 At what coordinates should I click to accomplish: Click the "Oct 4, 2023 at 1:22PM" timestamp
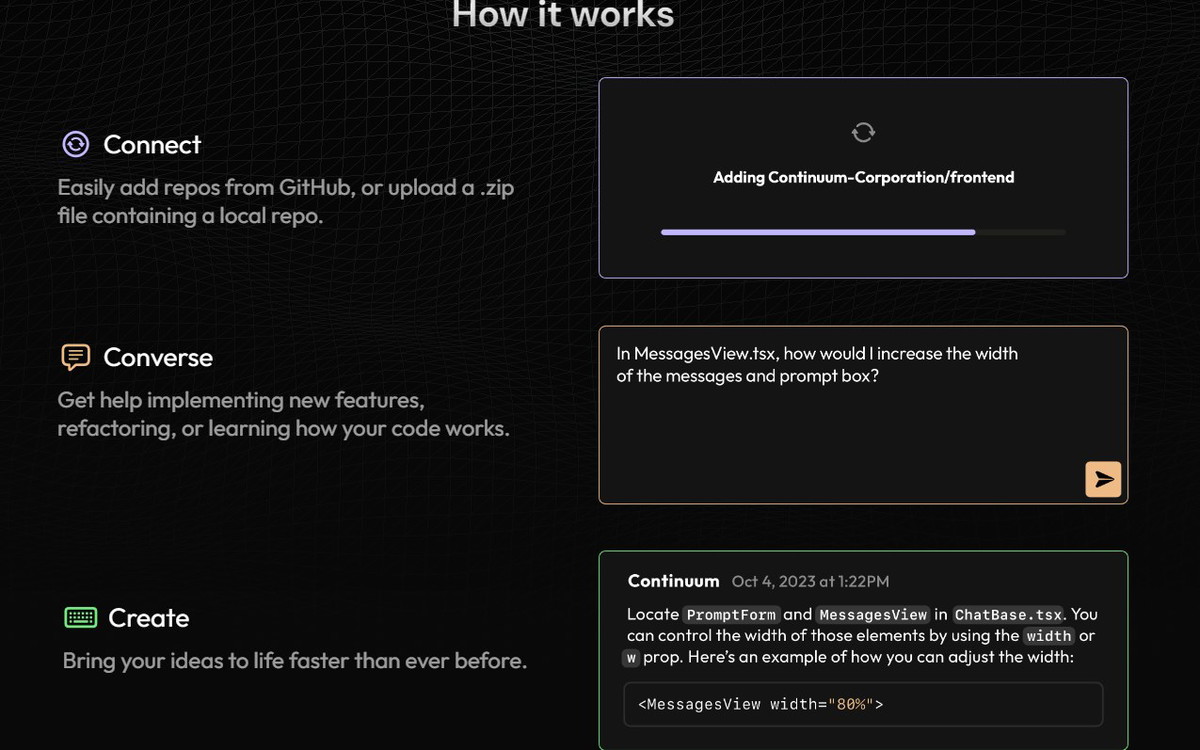pyautogui.click(x=810, y=581)
